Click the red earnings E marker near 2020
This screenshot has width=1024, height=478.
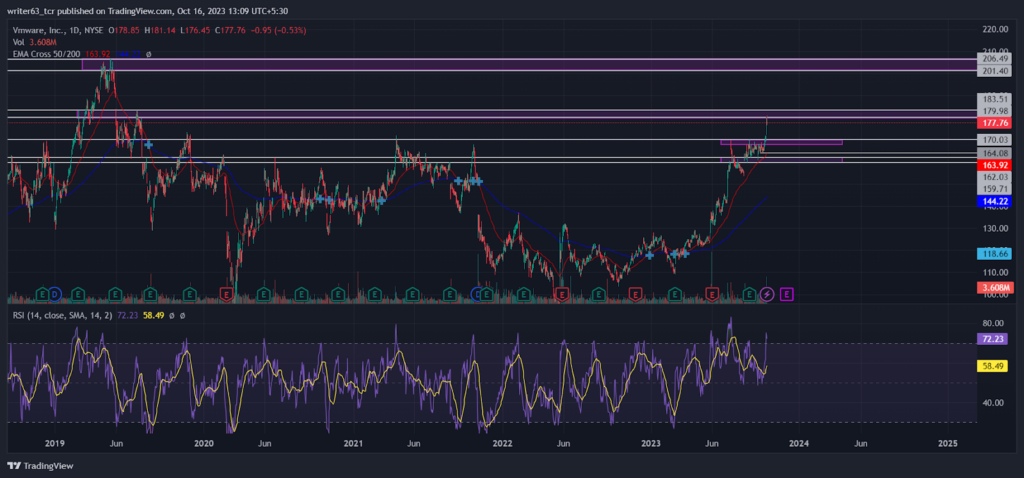point(226,295)
